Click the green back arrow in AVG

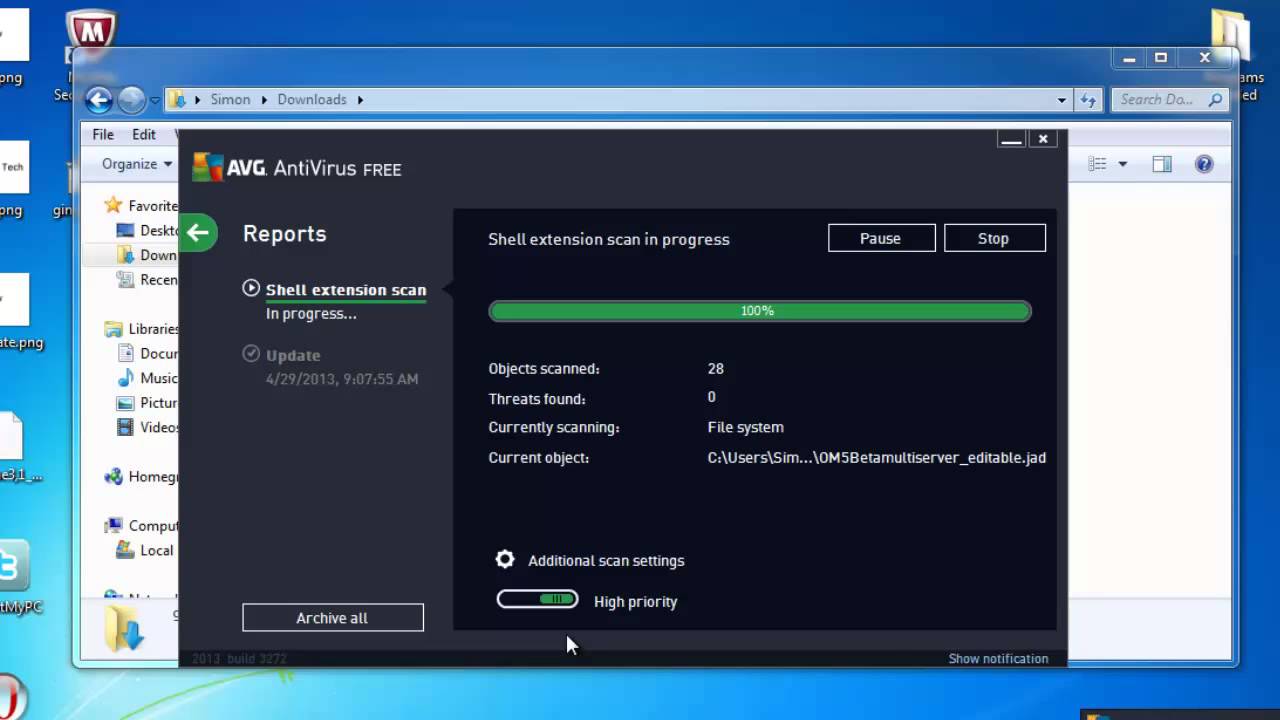(x=198, y=233)
